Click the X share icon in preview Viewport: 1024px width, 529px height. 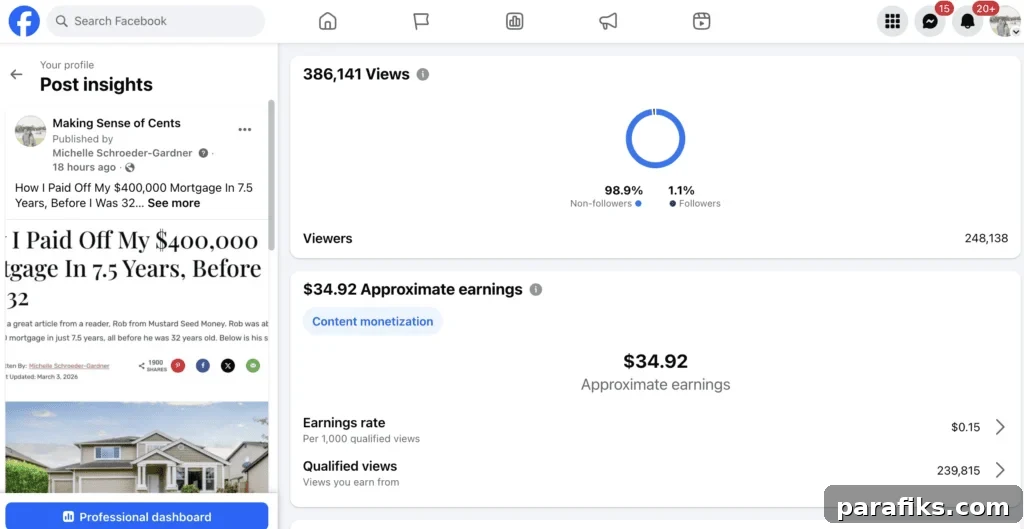(x=227, y=366)
